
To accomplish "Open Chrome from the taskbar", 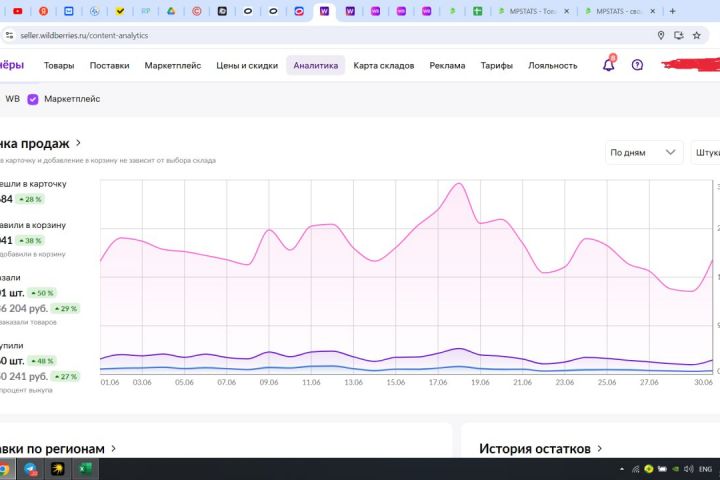I will click(4, 469).
